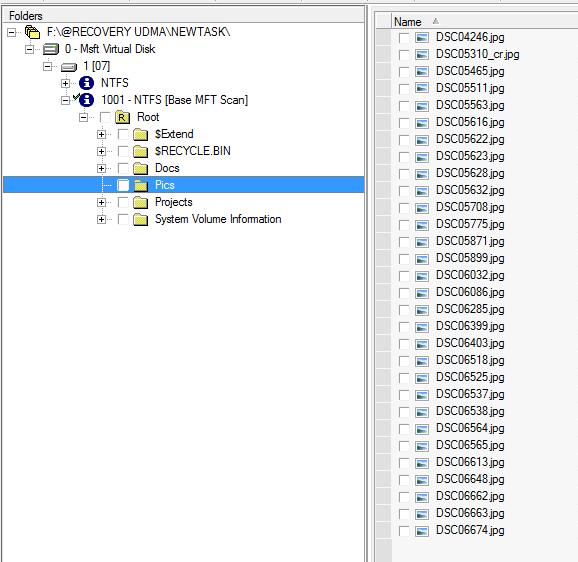Image resolution: width=578 pixels, height=562 pixels.
Task: Collapse the 1 [07] partition node
Action: (47, 66)
